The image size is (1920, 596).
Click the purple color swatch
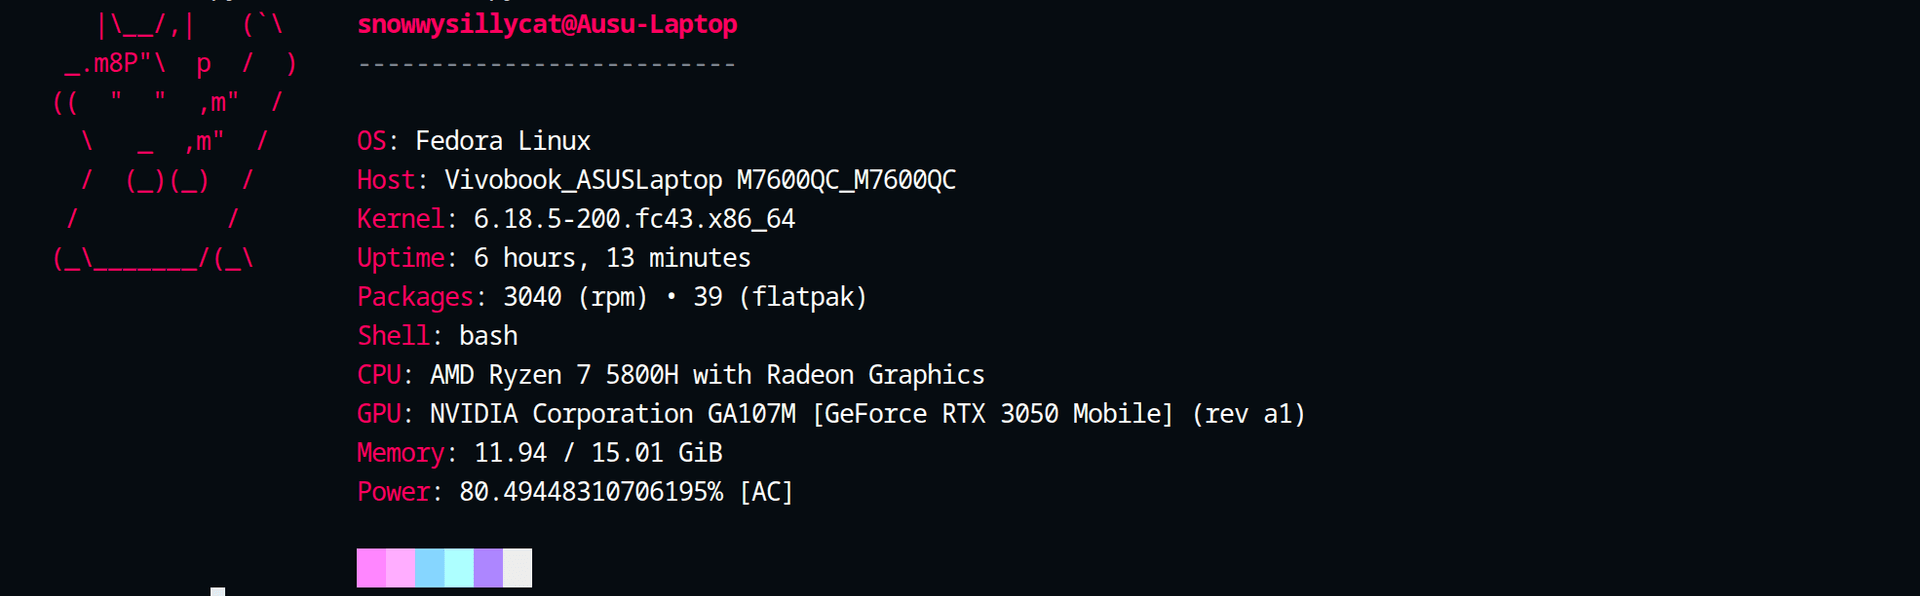(x=488, y=568)
